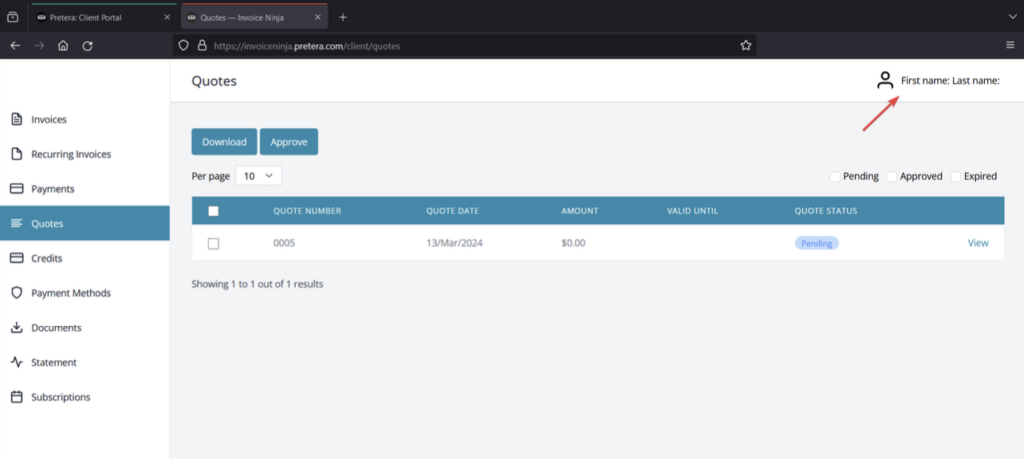Sort by Quote Status column header
The width and height of the screenshot is (1024, 459).
(x=825, y=211)
